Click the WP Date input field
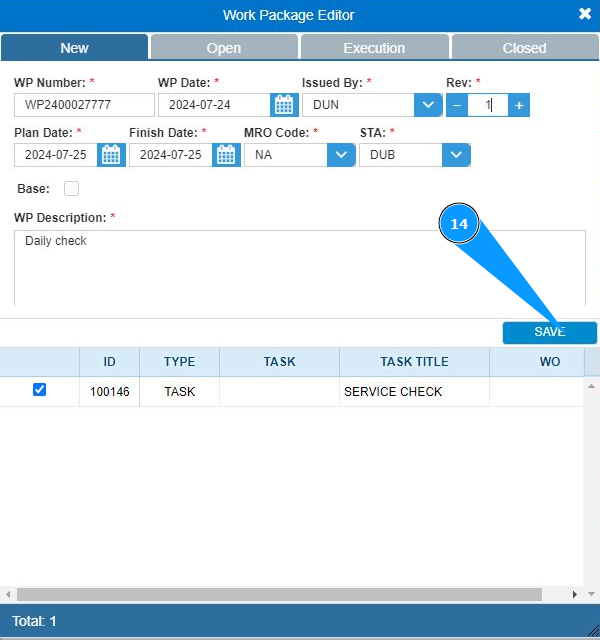Screen dimensions: 600x640 pos(214,105)
